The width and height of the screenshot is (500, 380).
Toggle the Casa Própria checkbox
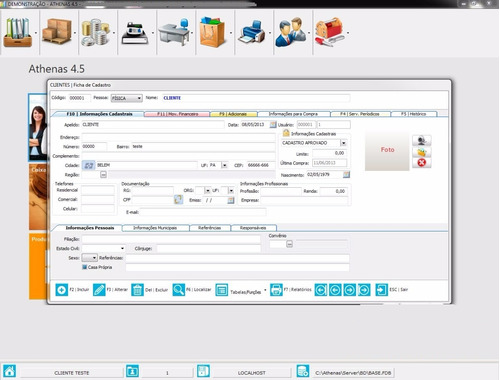(x=84, y=267)
